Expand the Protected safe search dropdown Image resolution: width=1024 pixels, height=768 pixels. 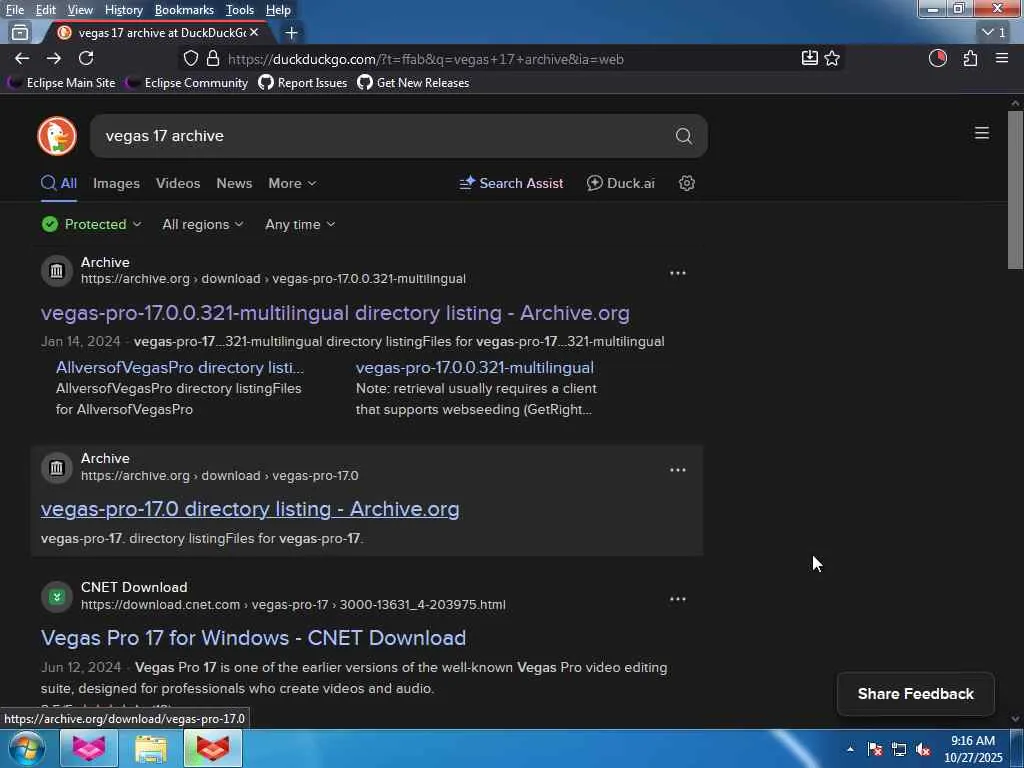tap(91, 224)
